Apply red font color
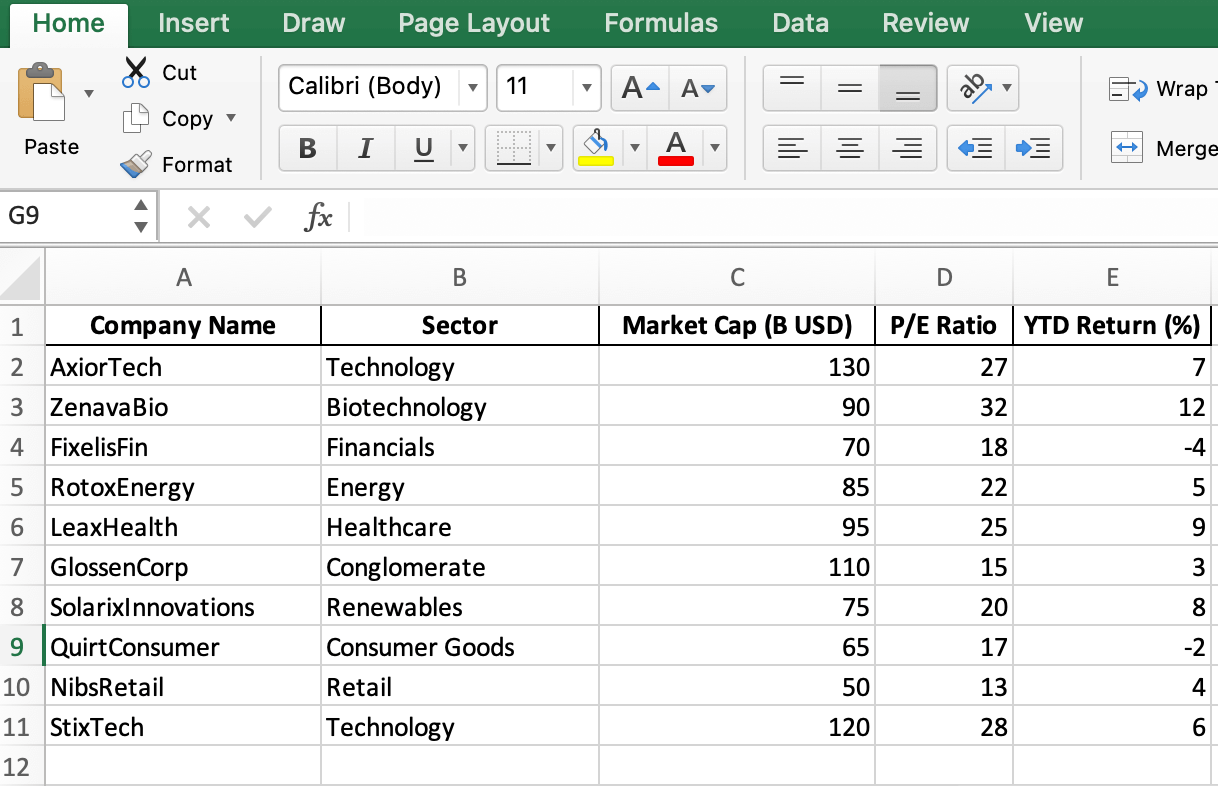1218x786 pixels. pyautogui.click(x=676, y=148)
